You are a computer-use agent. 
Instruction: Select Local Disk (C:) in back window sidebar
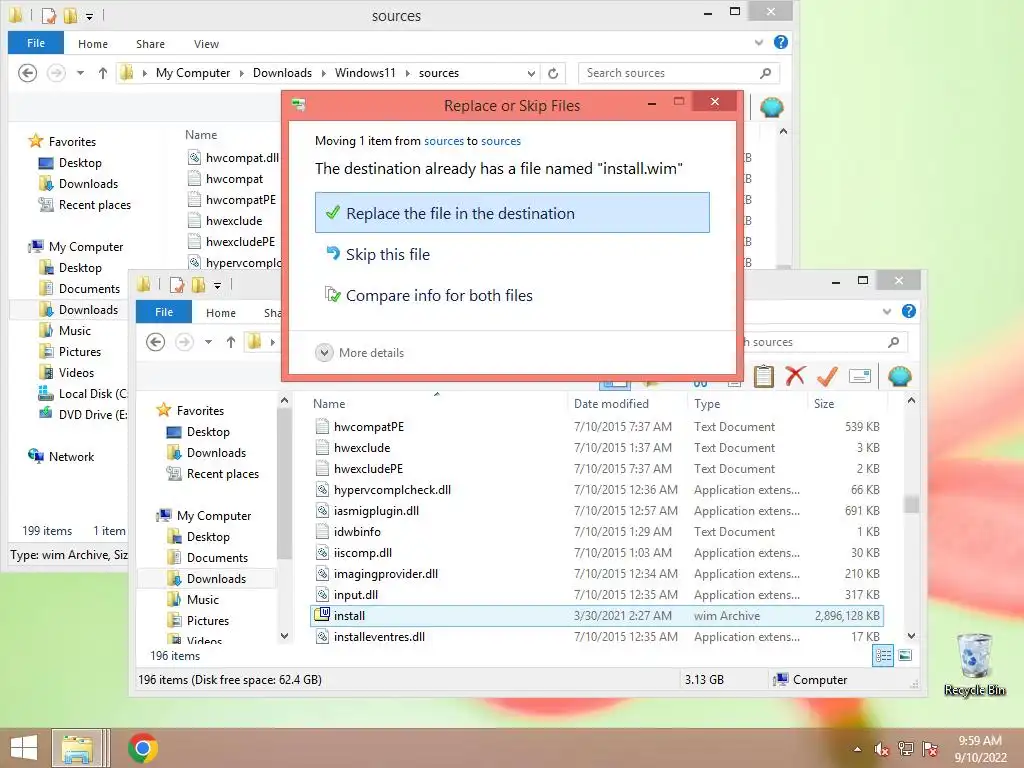coord(83,394)
